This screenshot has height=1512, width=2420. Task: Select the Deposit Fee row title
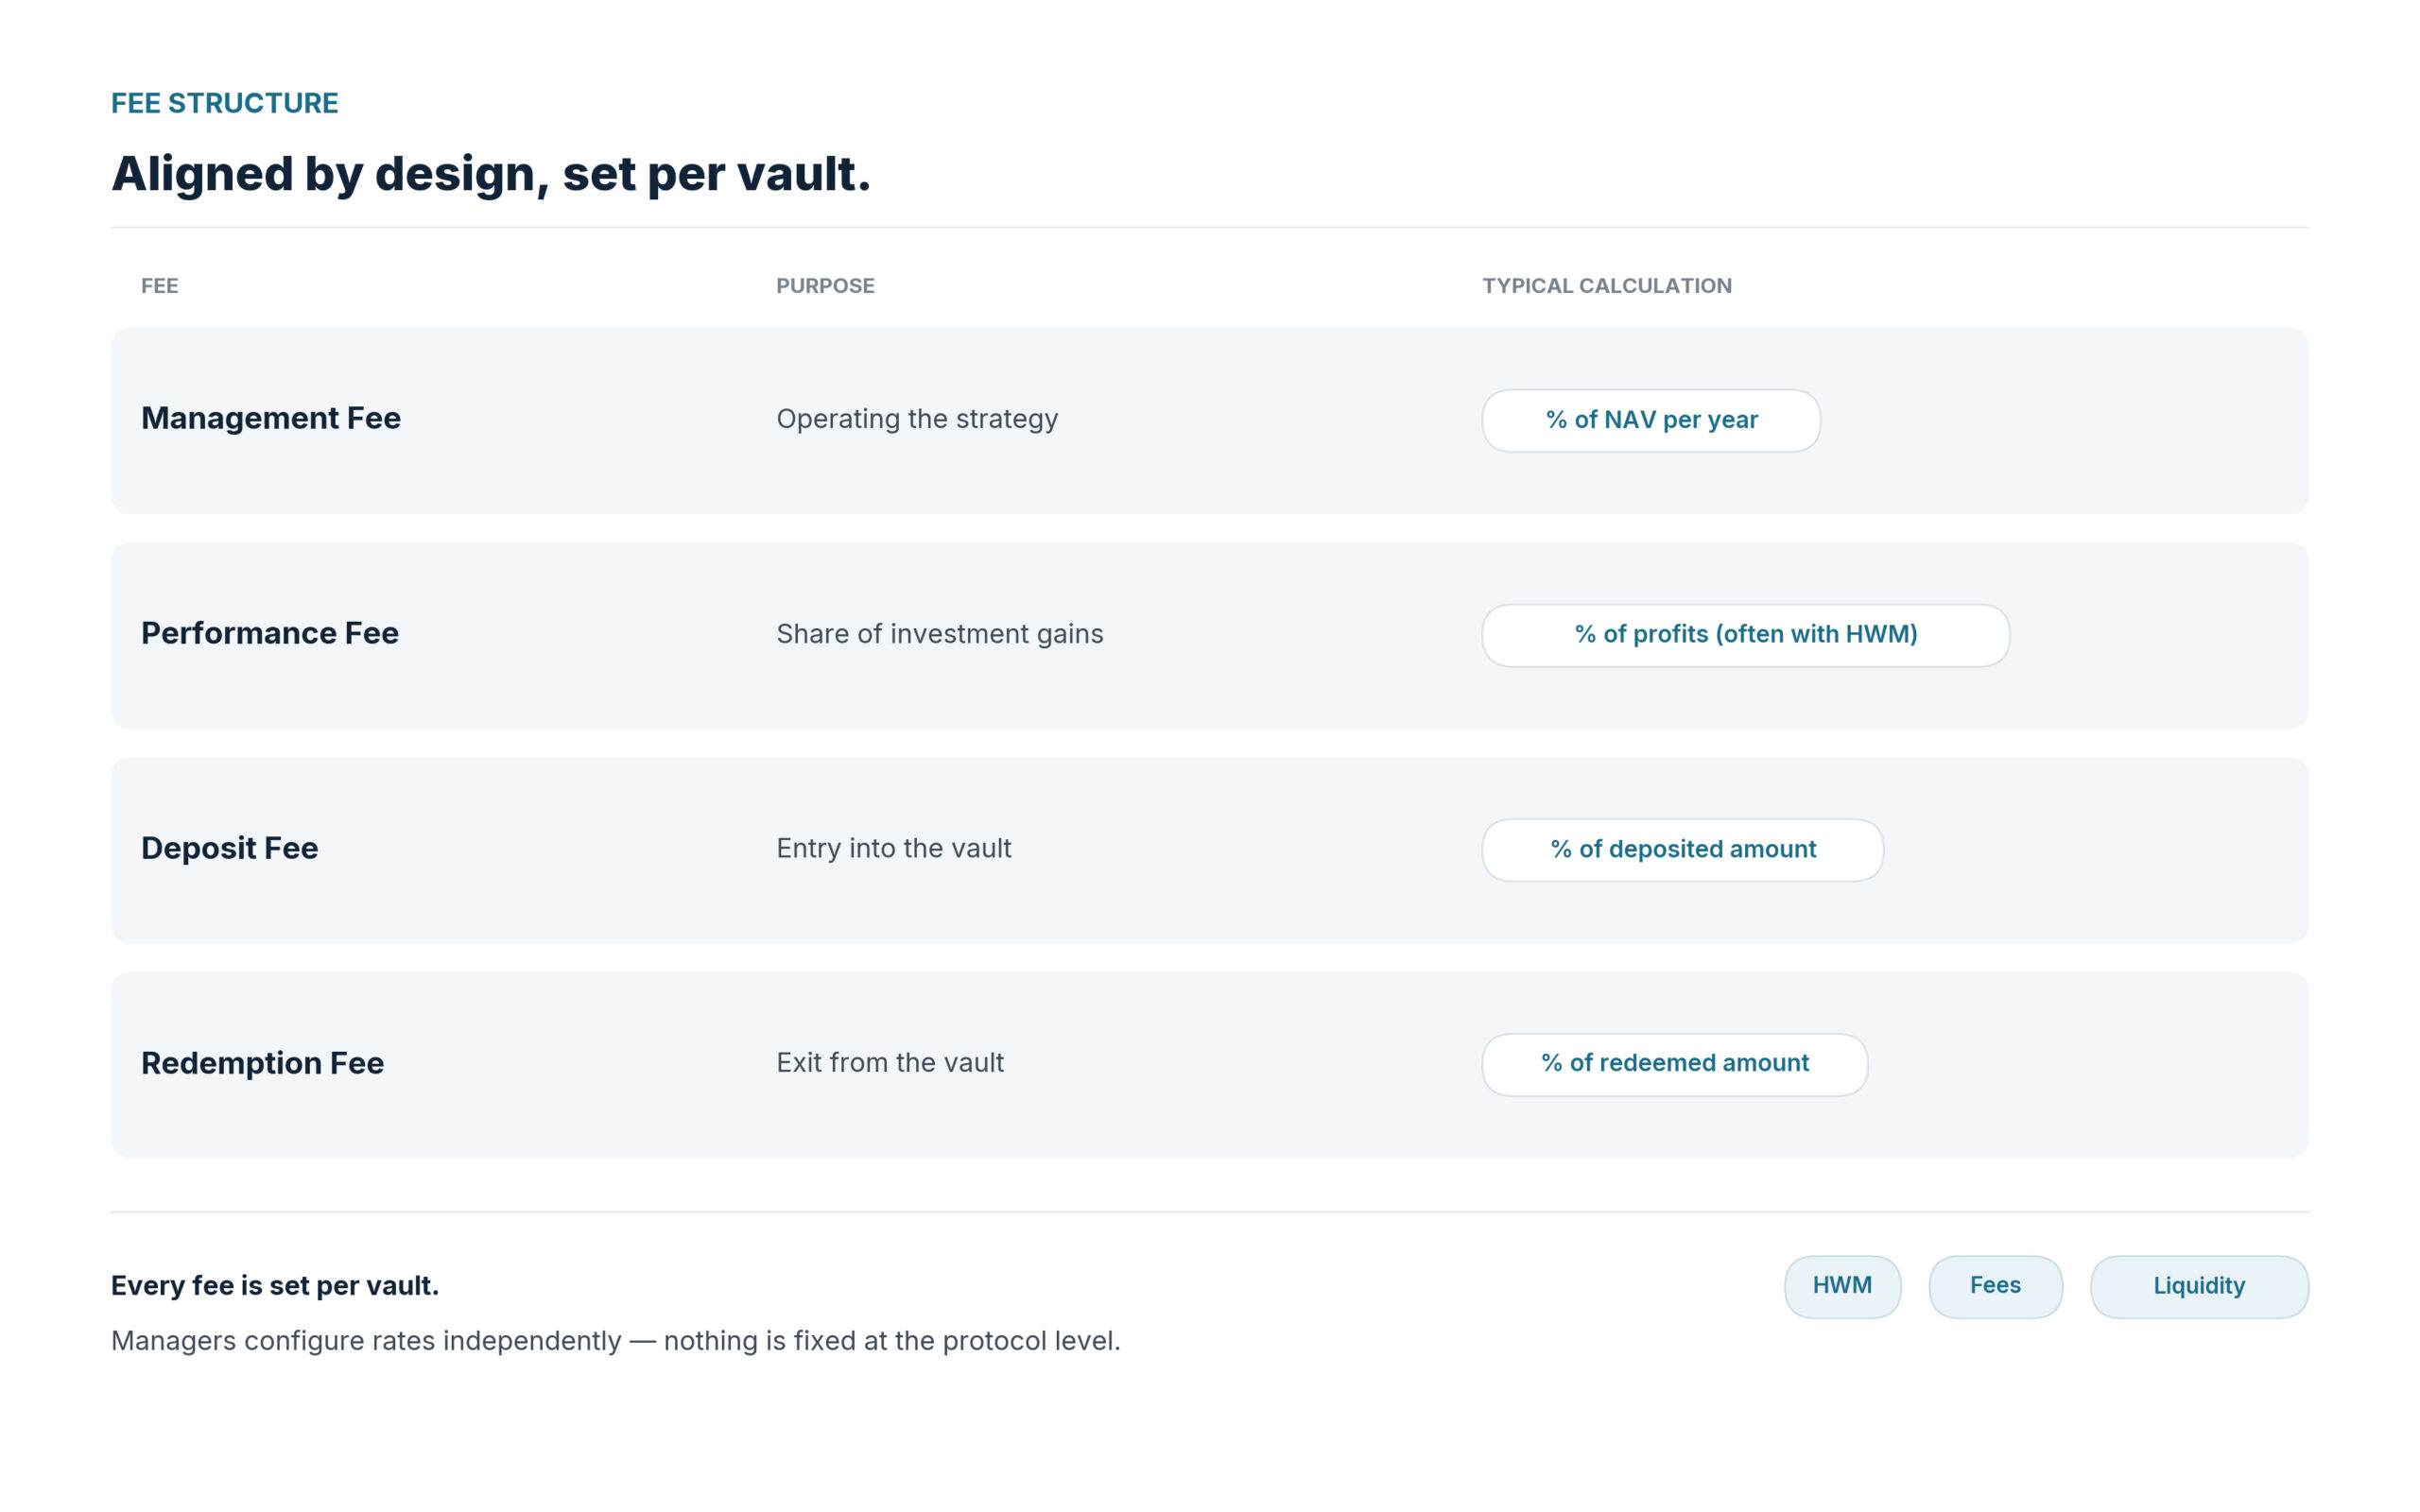tap(230, 848)
